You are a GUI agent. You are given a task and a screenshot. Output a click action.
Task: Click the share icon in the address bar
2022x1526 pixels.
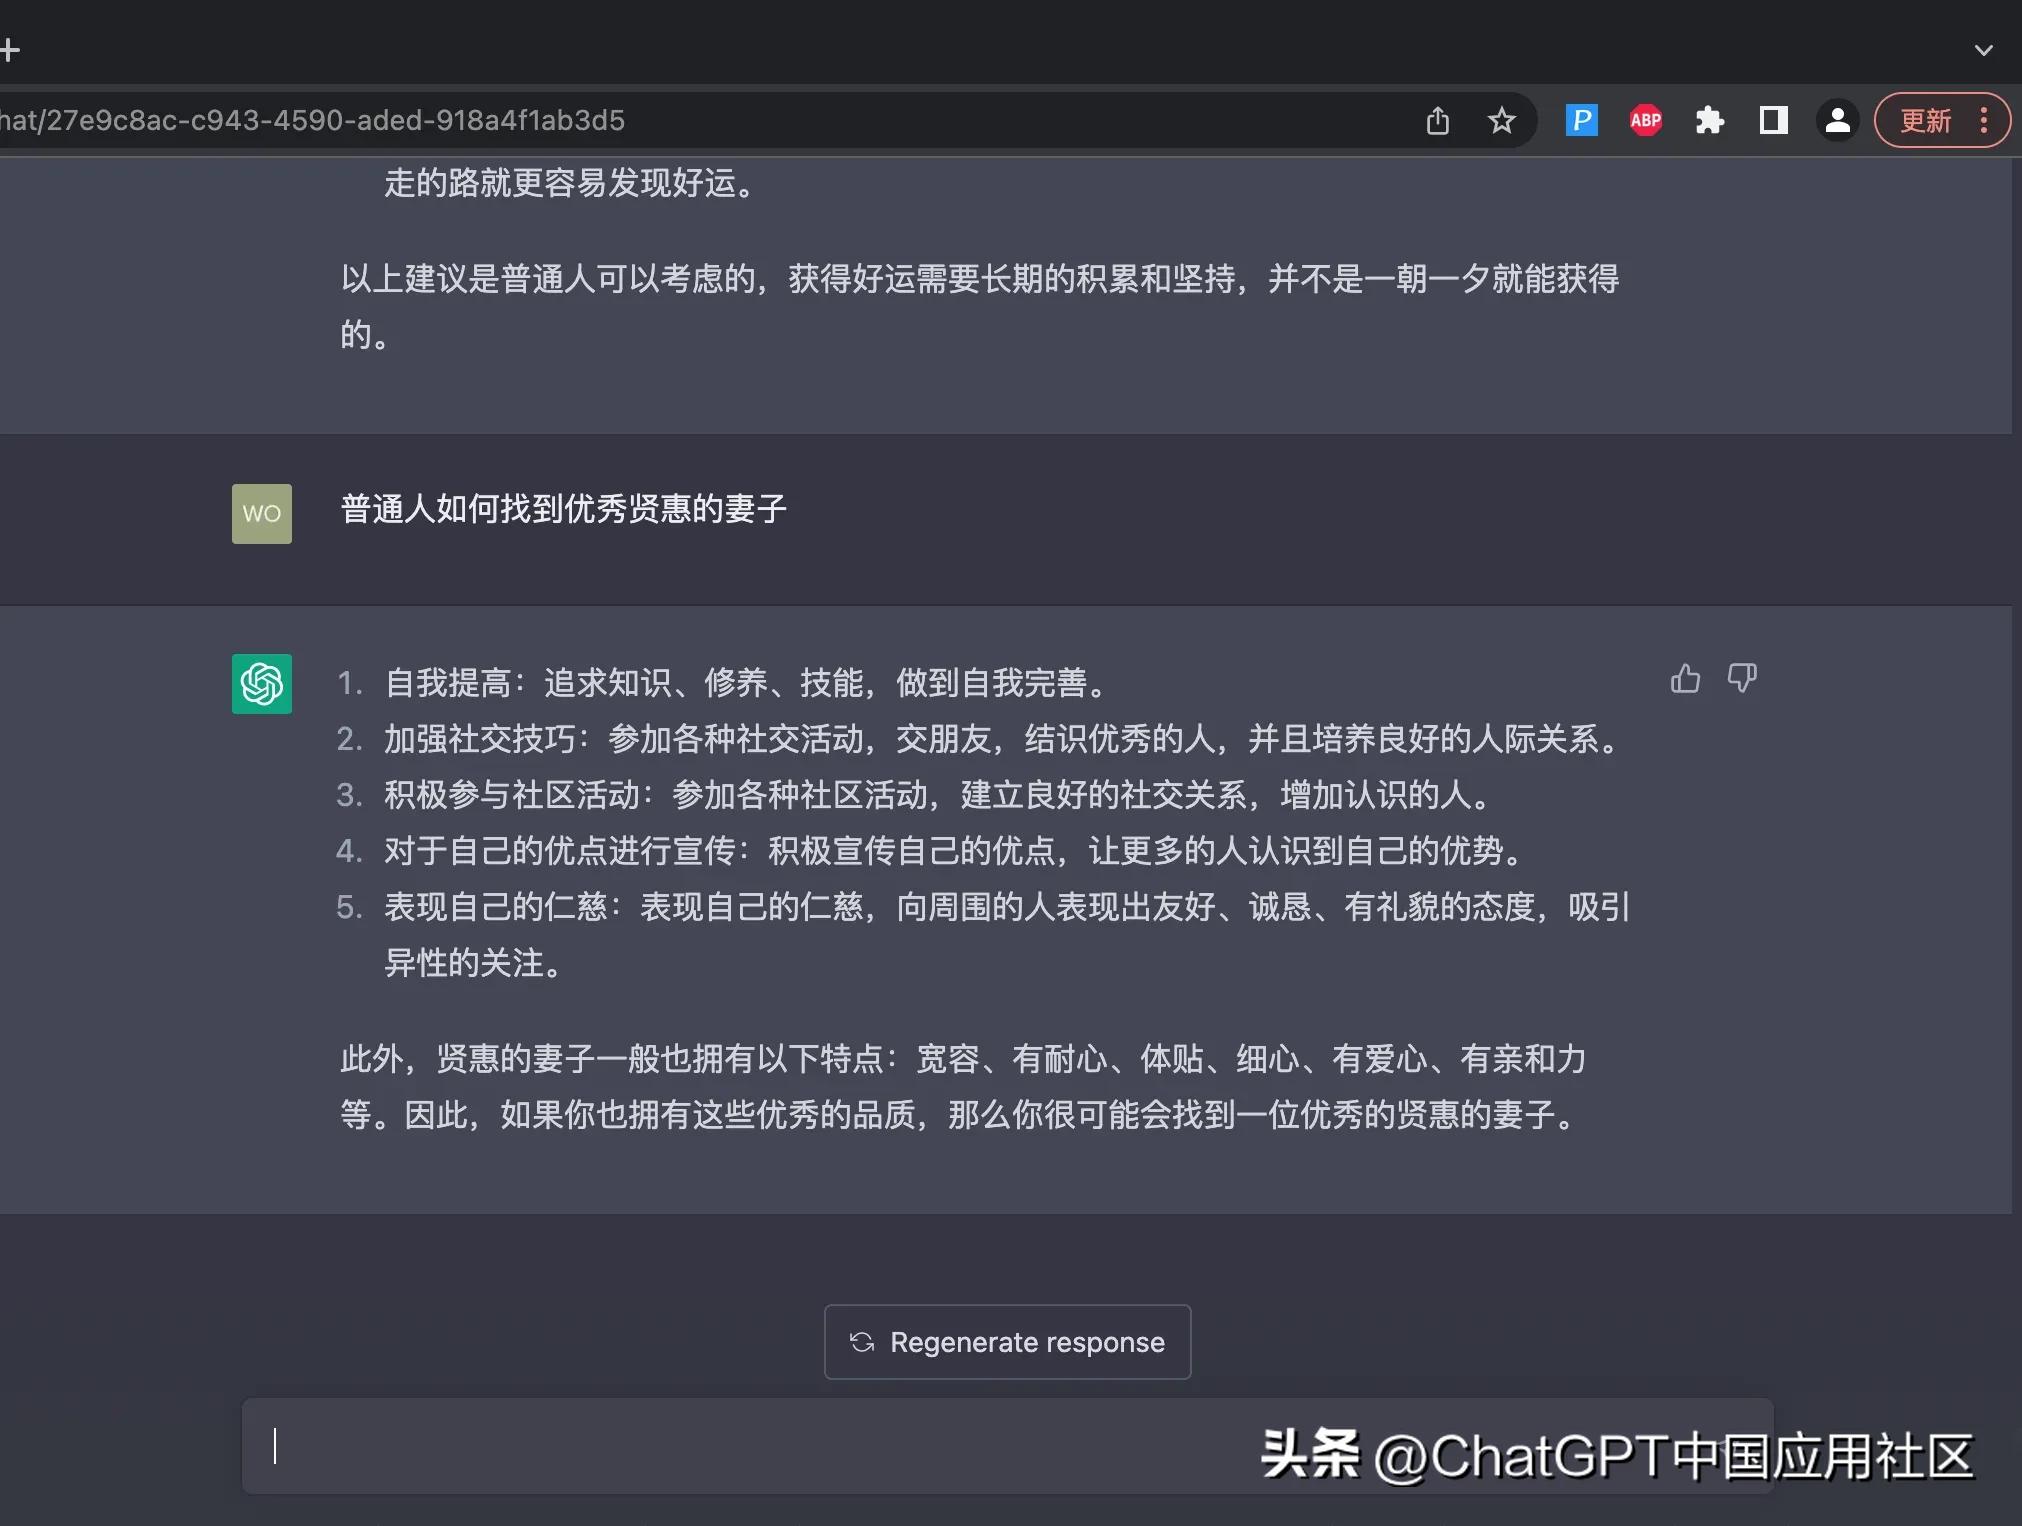tap(1438, 120)
